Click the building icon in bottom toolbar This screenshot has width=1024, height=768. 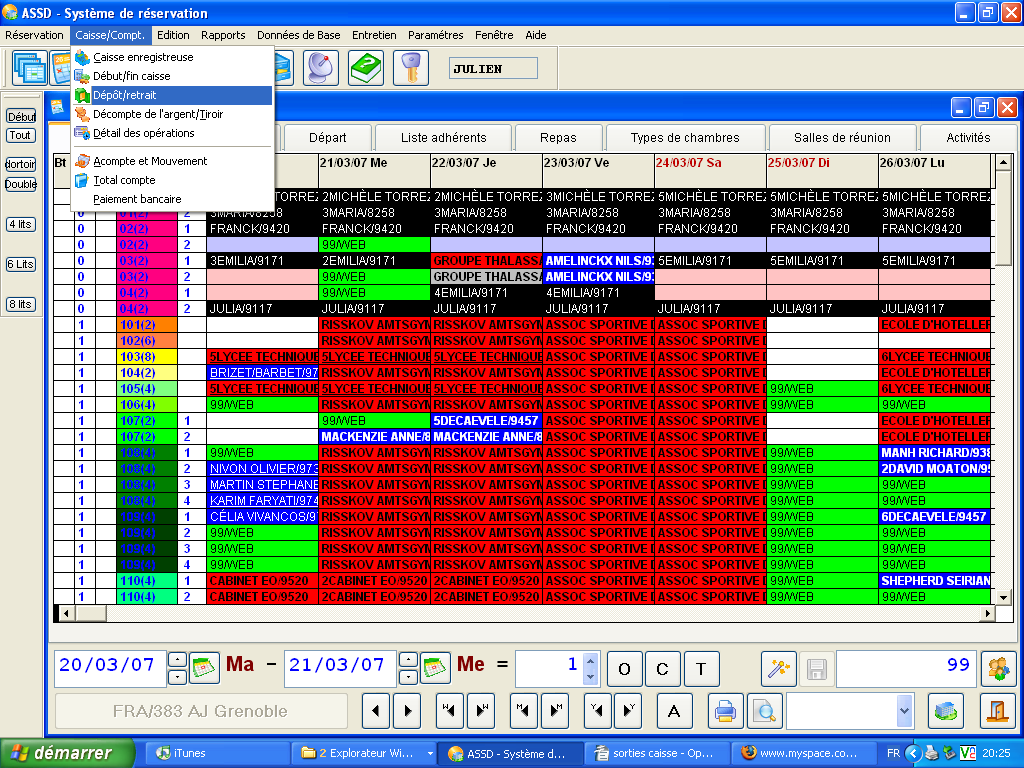click(946, 711)
